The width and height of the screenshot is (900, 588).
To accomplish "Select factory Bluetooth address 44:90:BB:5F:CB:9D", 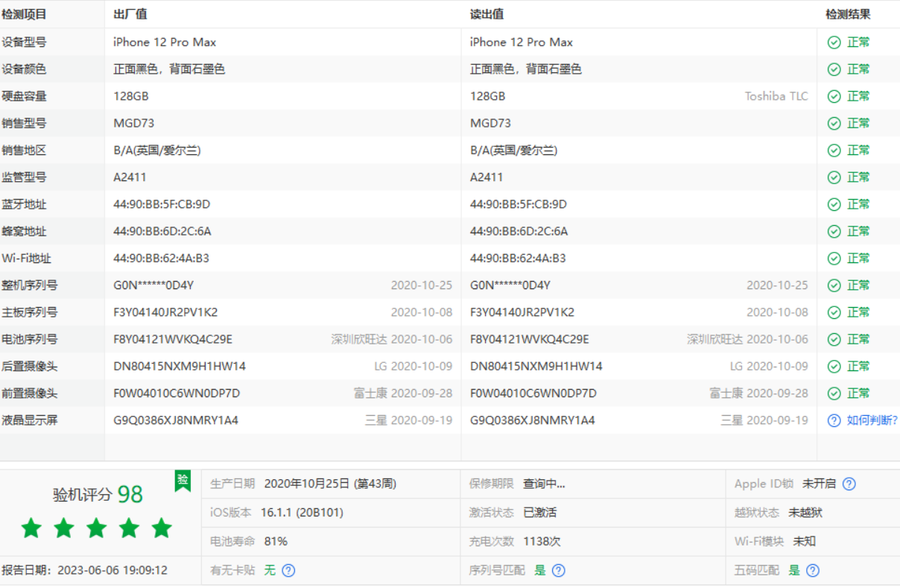I will 162,204.
